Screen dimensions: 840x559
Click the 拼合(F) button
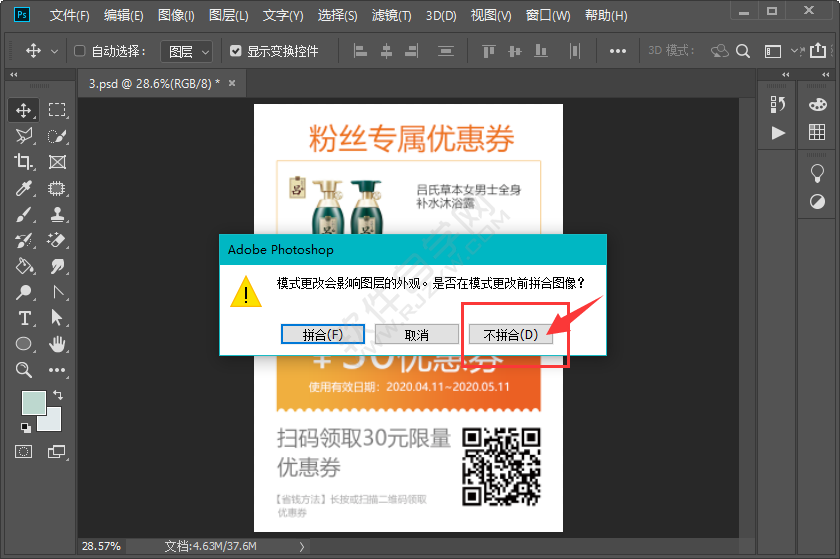(x=323, y=335)
